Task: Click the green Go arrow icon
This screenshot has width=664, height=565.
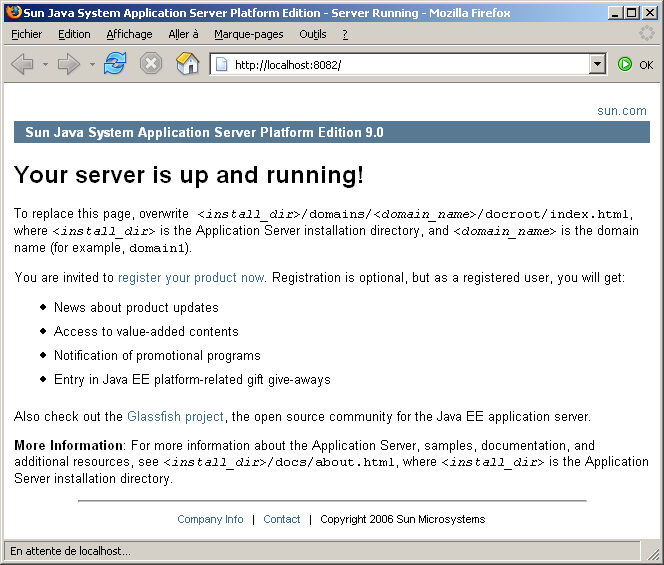Action: [x=625, y=64]
